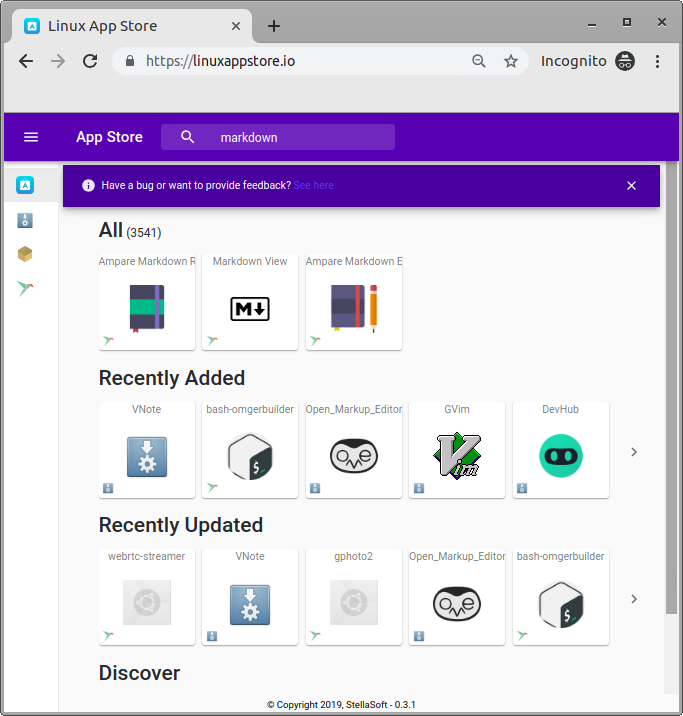Open the Chrome three-dot menu
This screenshot has width=683, height=716.
657,61
